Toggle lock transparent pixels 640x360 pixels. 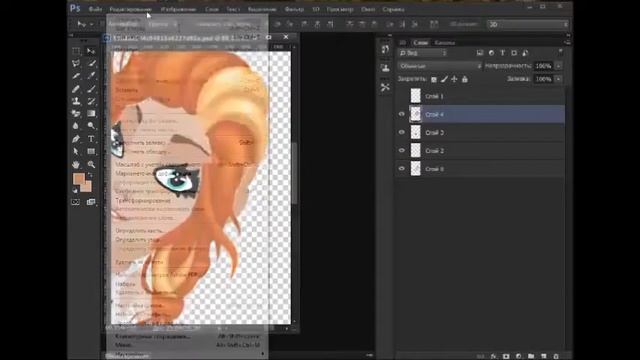click(434, 79)
